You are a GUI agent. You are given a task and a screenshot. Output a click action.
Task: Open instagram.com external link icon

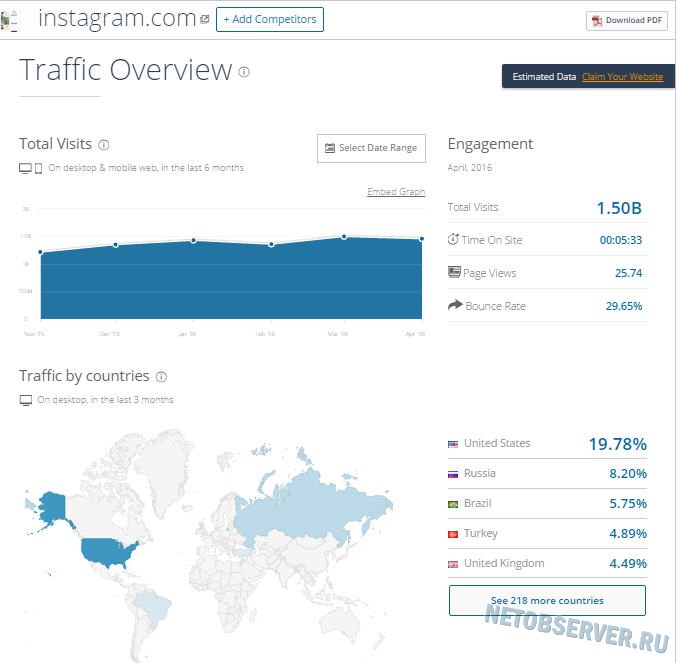coord(205,19)
